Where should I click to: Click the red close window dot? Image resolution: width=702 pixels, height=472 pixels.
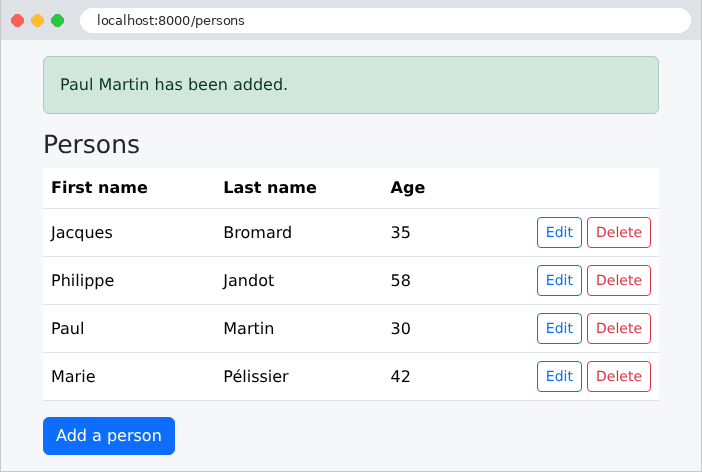coord(17,21)
